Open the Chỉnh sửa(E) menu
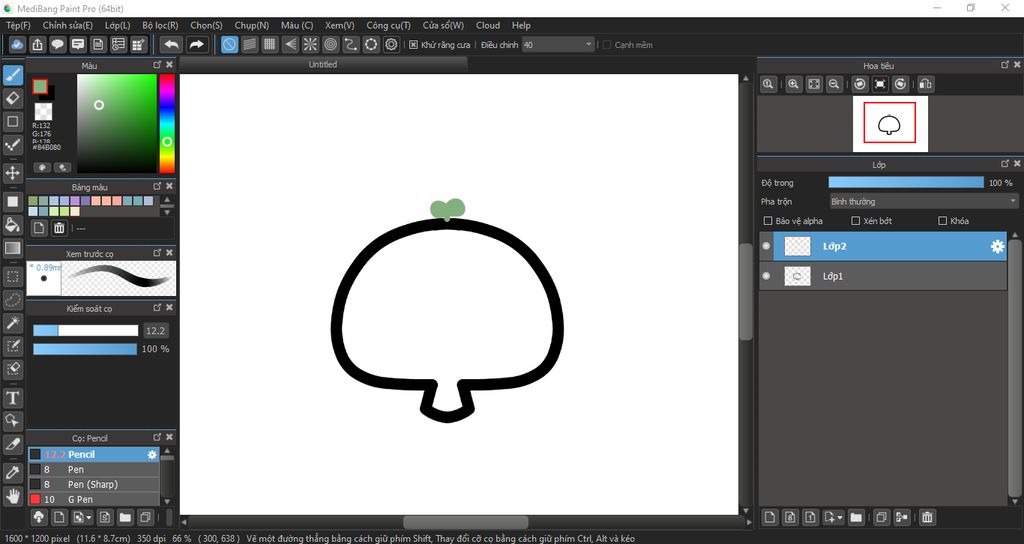This screenshot has width=1024, height=544. (68, 25)
